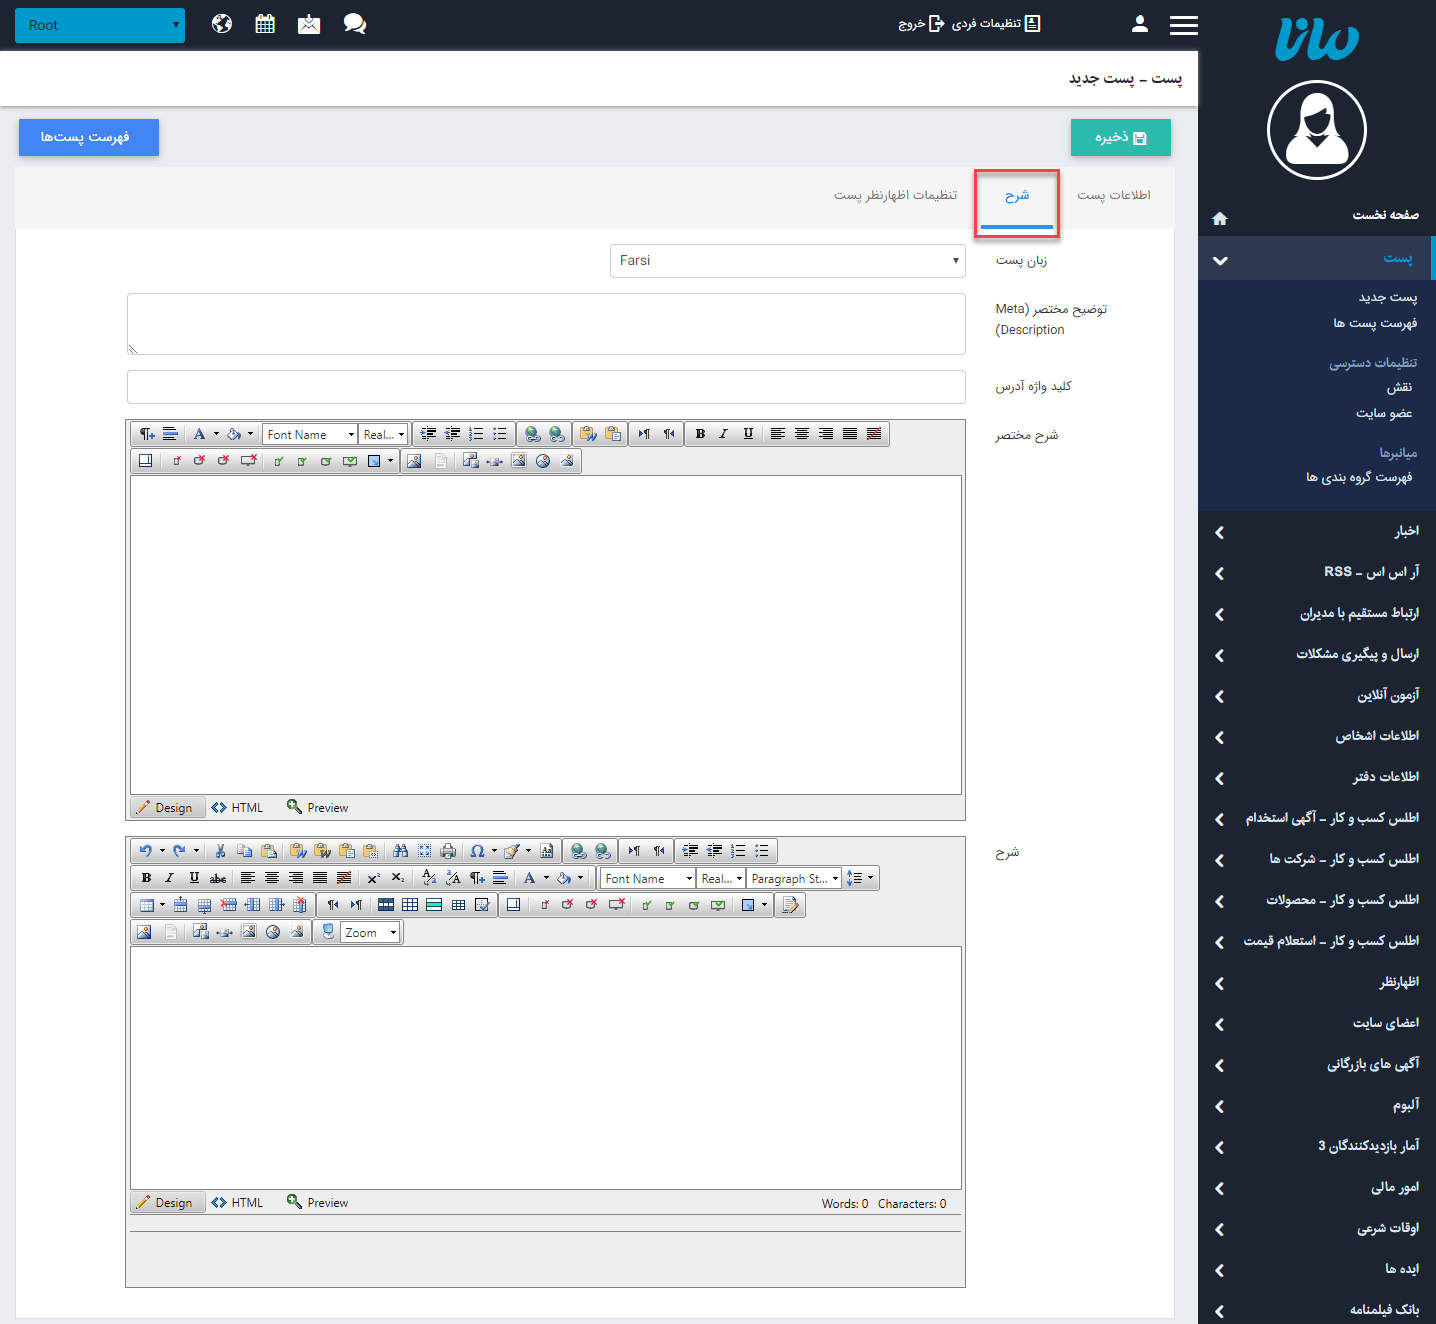Click the green ذخیره save button

coord(1120,138)
